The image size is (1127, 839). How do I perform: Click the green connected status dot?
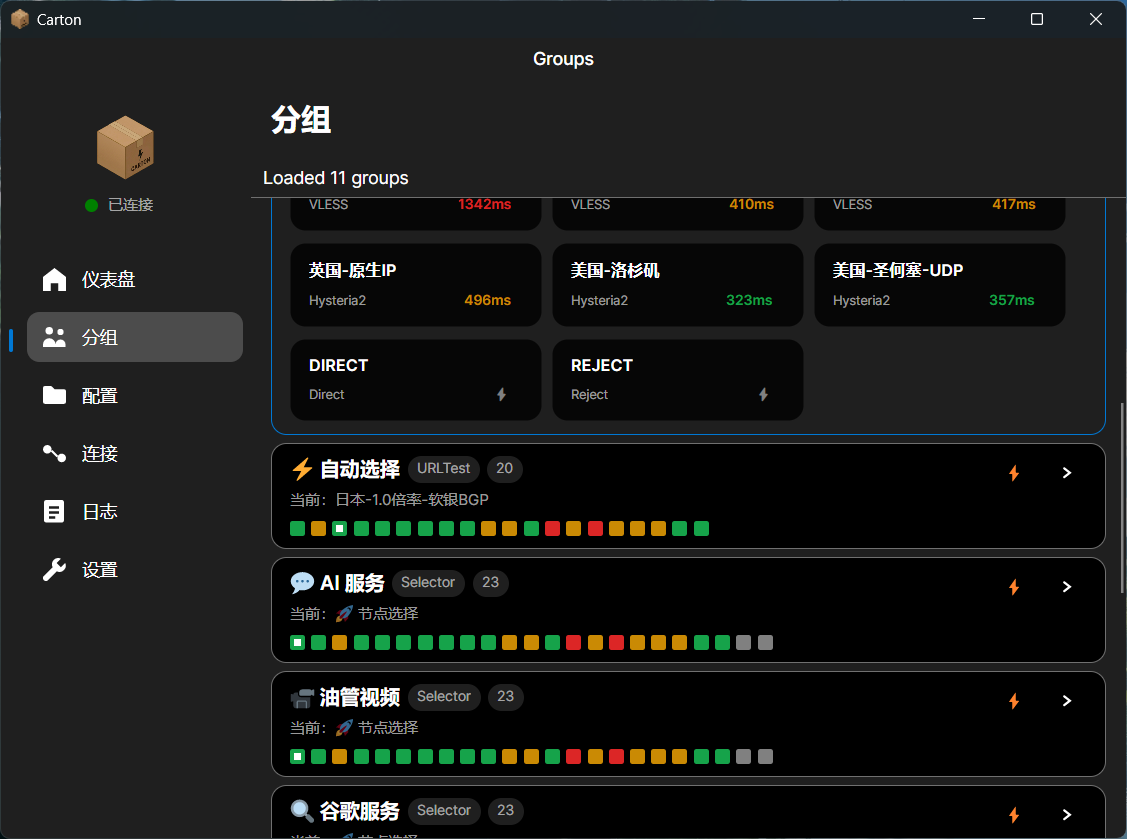click(91, 206)
